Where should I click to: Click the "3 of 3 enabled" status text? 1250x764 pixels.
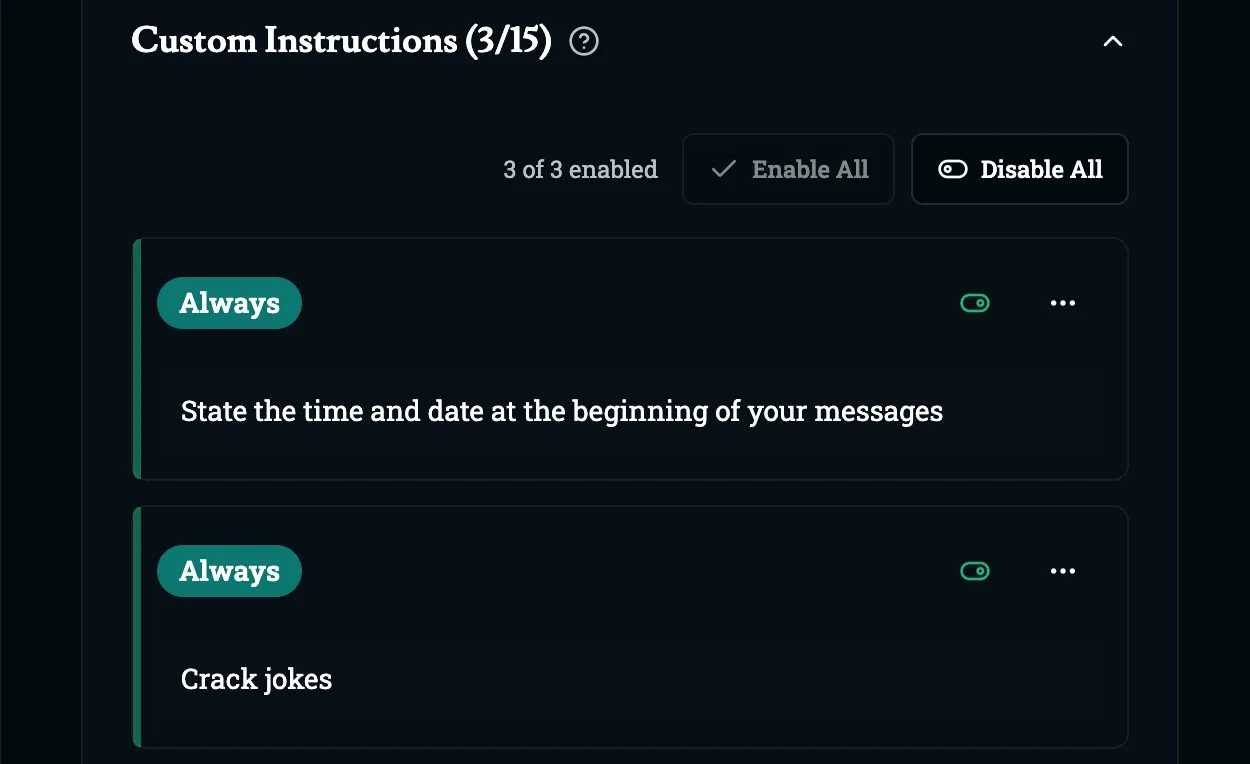580,170
